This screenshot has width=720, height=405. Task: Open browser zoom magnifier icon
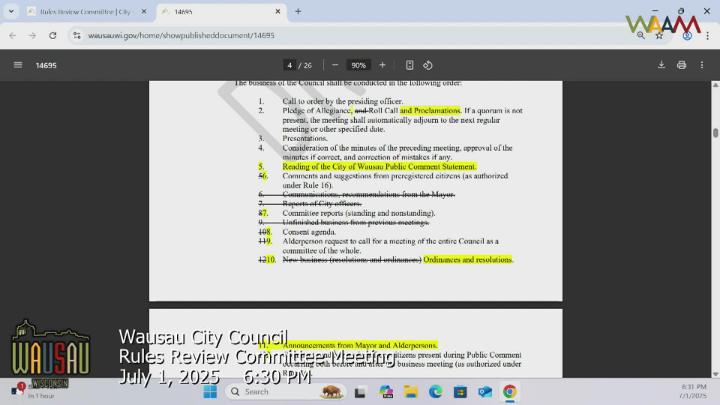(x=641, y=35)
